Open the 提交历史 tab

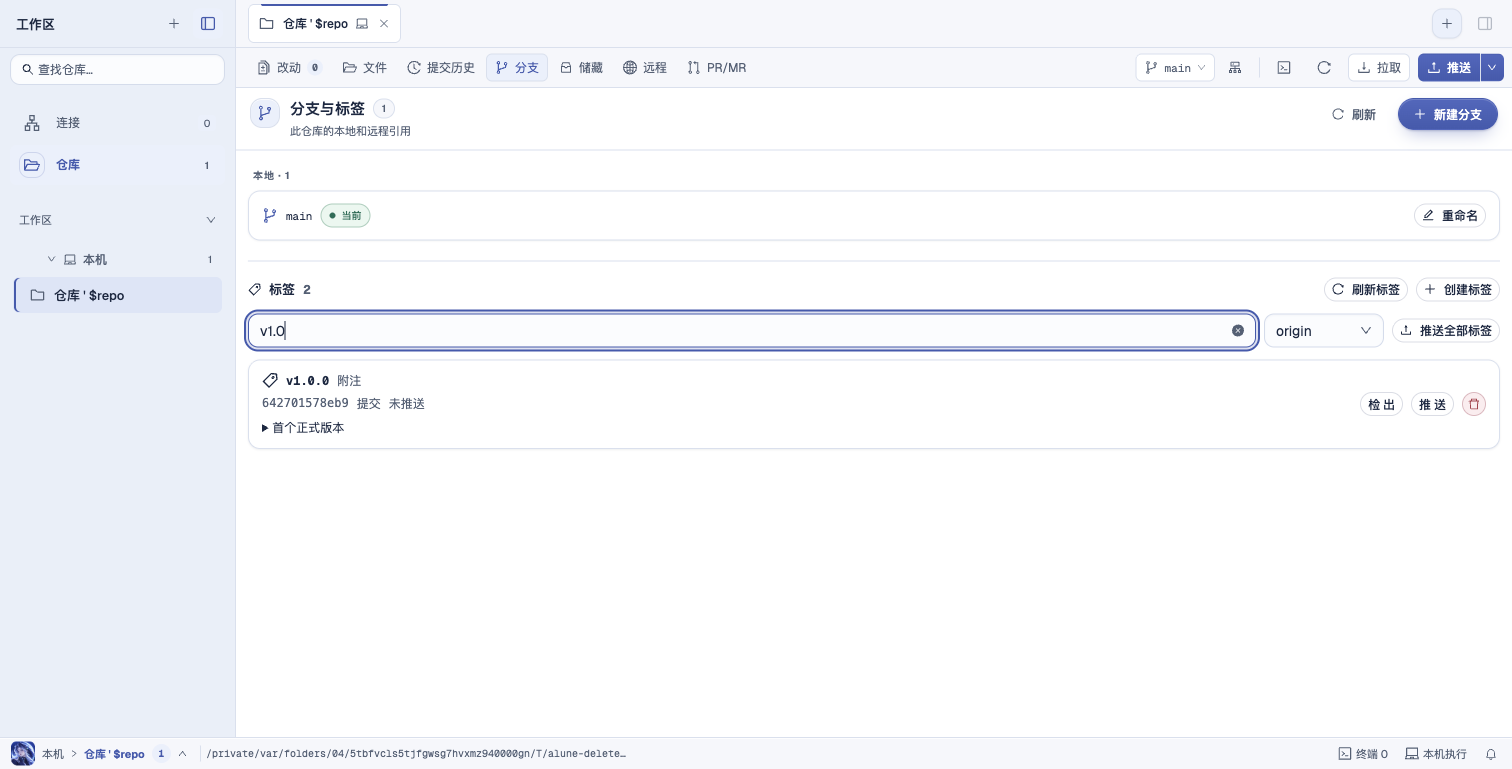click(441, 67)
